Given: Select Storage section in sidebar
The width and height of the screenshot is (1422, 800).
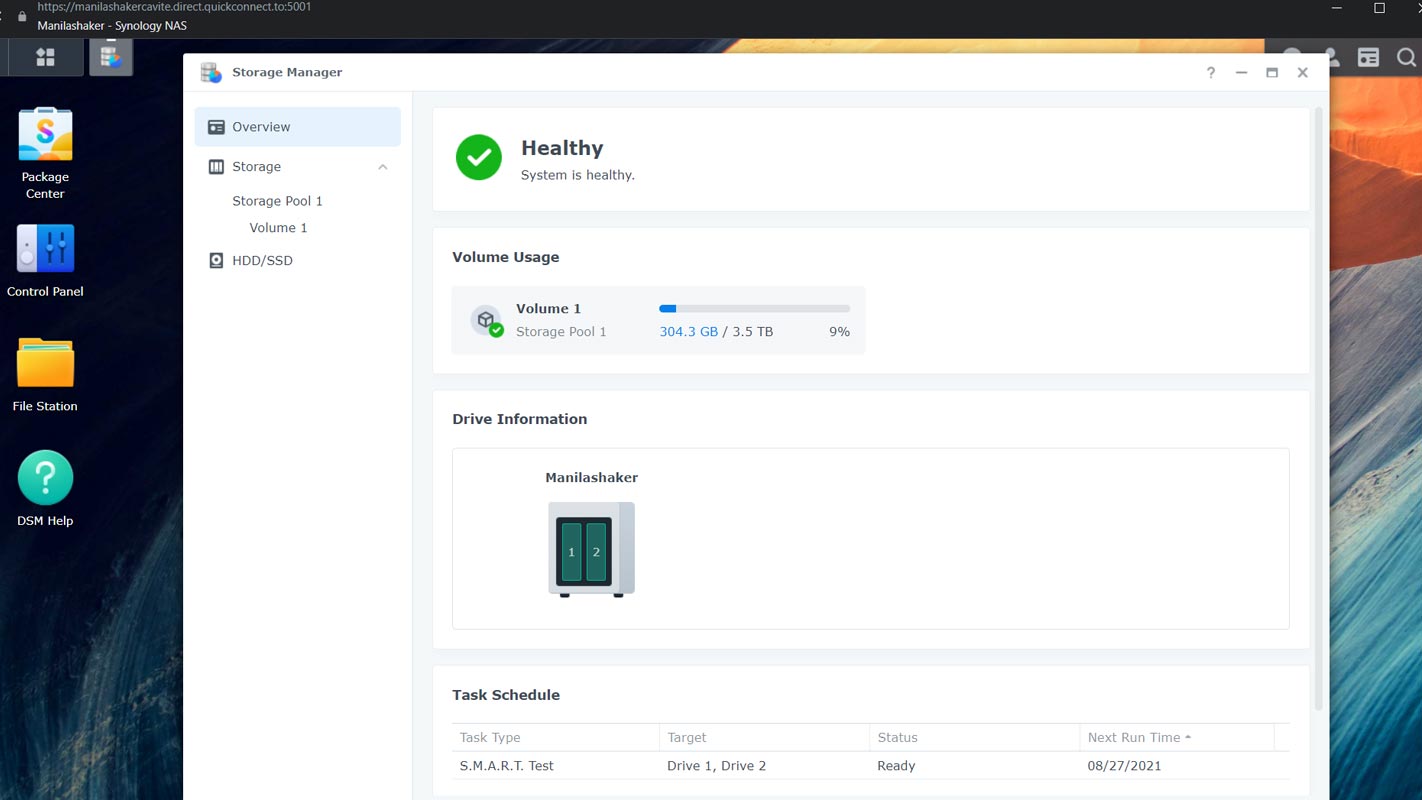Looking at the screenshot, I should [298, 167].
